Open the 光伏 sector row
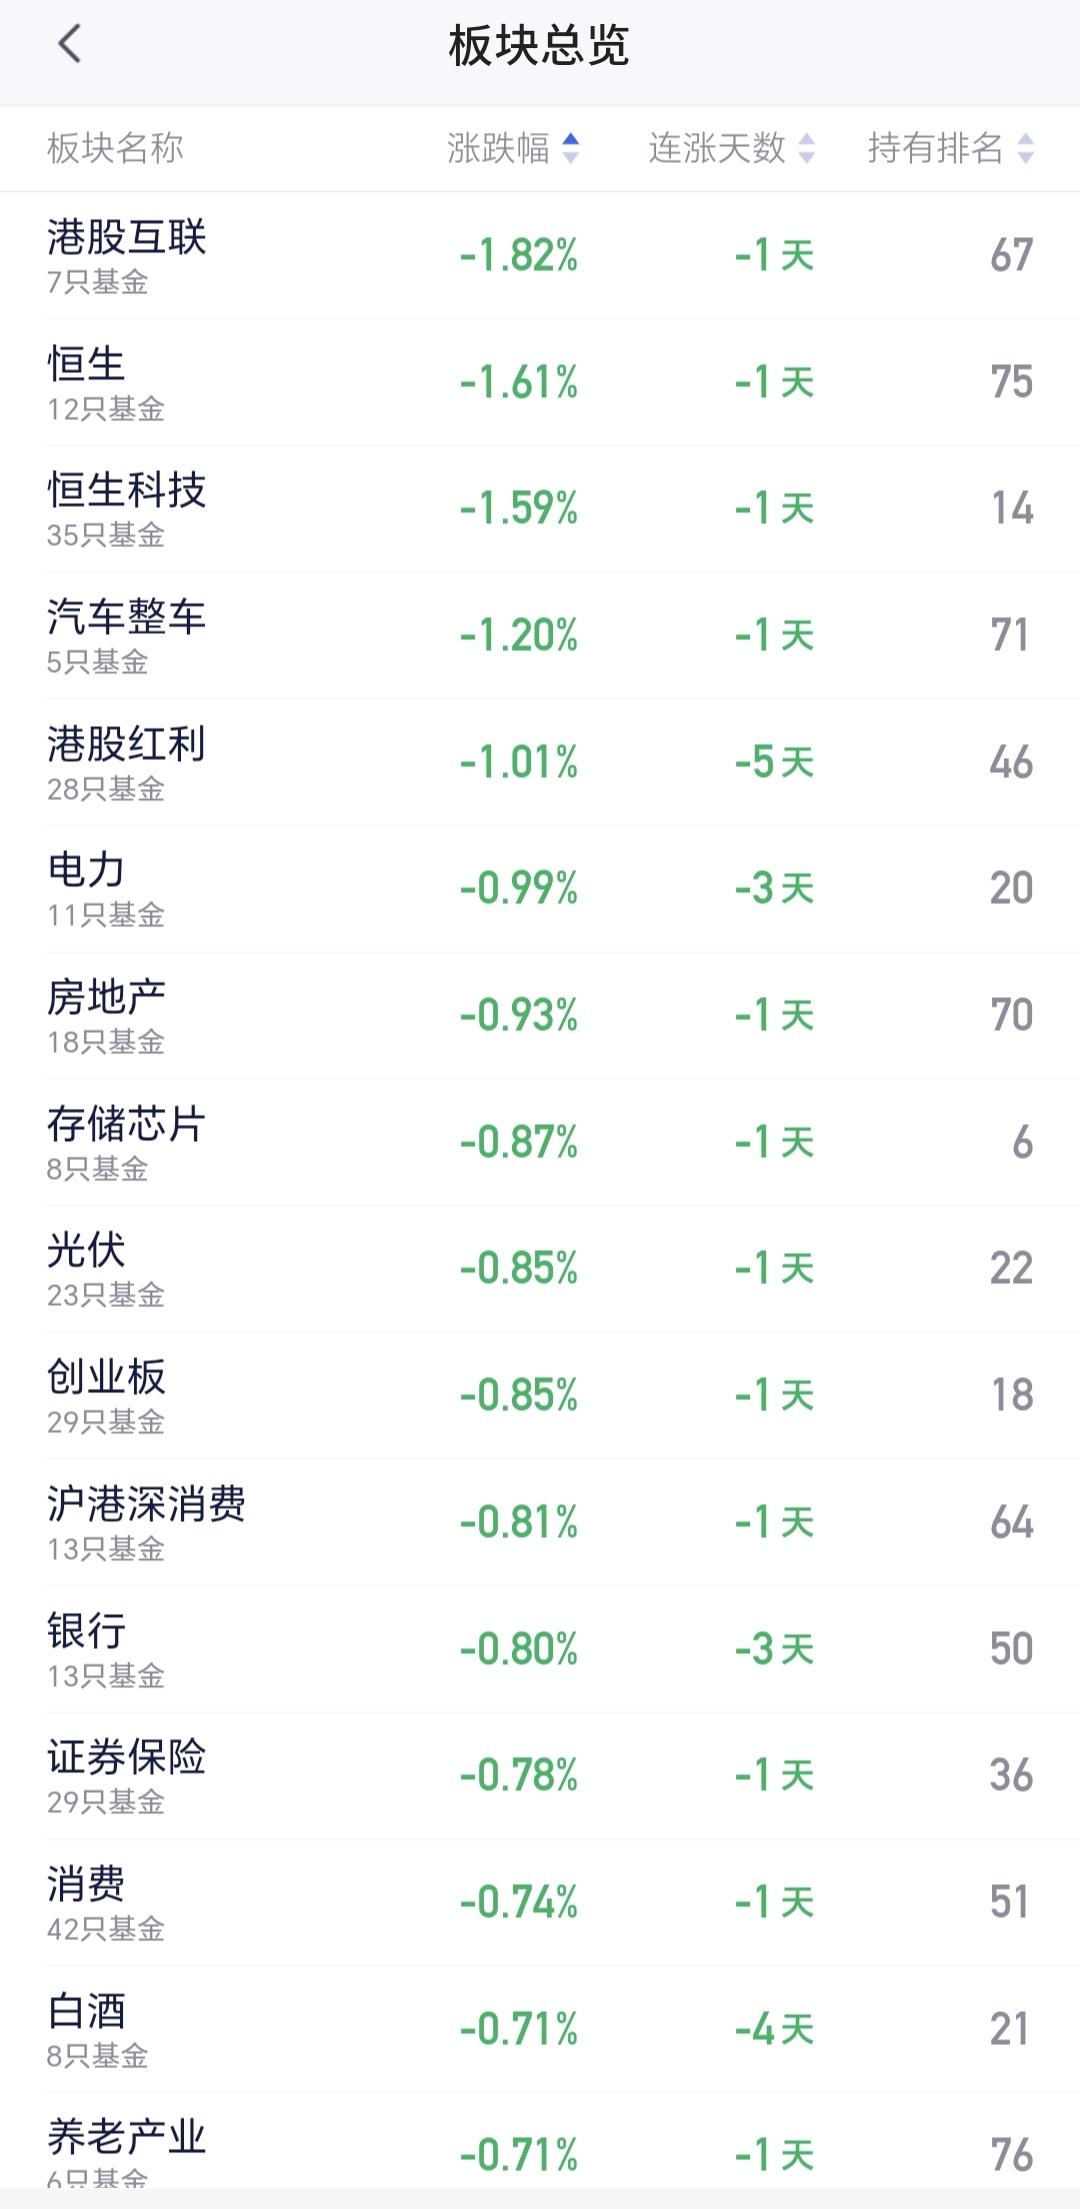The width and height of the screenshot is (1080, 2209). [540, 1269]
